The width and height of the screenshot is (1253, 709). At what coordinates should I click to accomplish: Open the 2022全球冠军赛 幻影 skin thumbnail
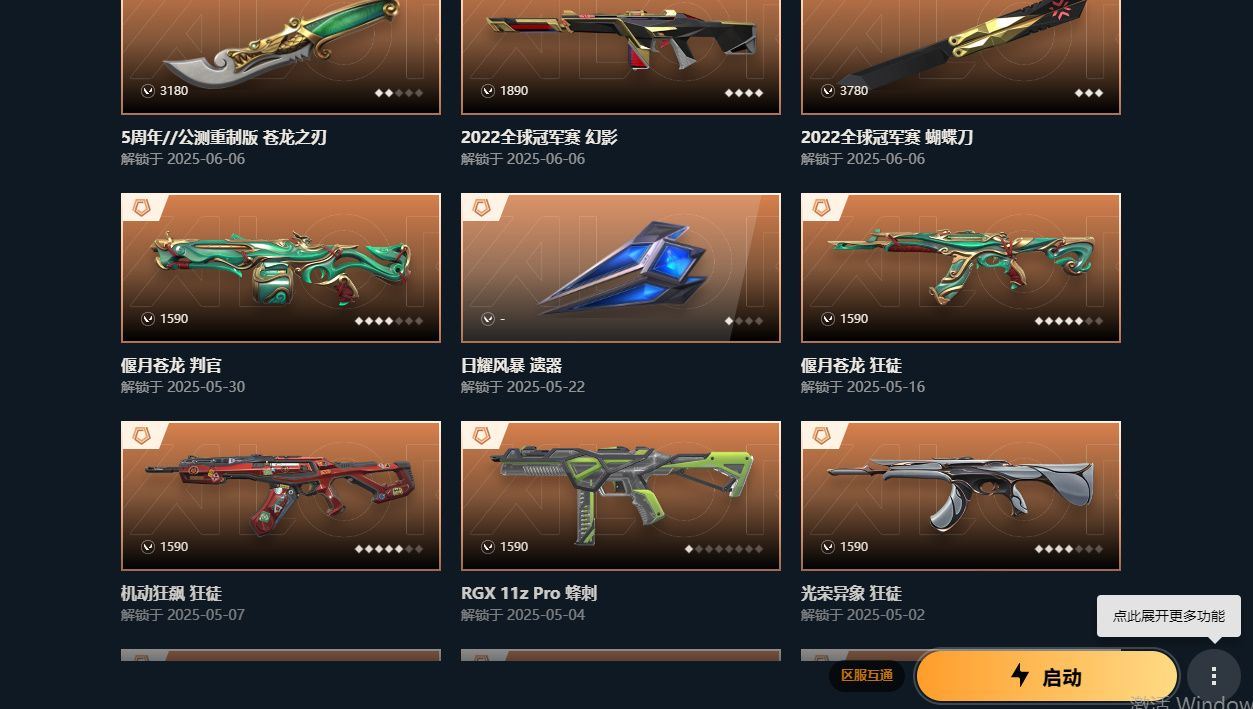tap(621, 56)
